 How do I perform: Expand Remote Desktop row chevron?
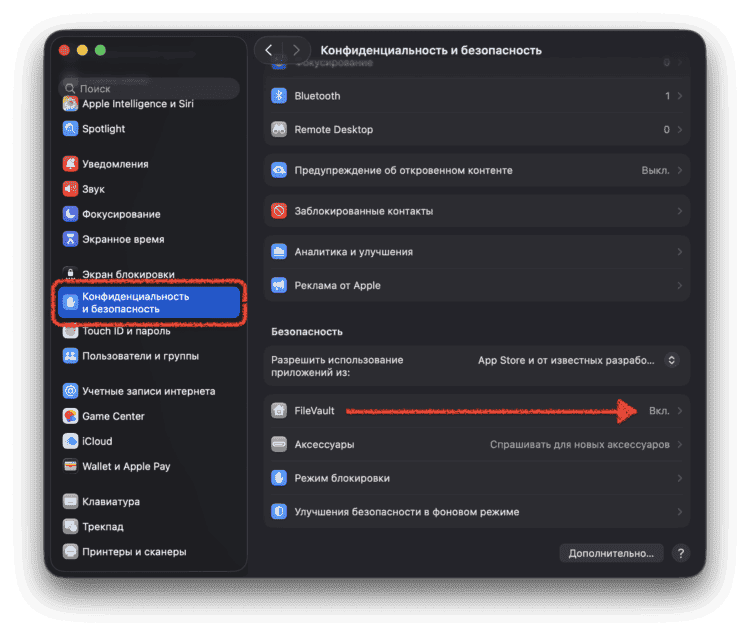pos(680,129)
